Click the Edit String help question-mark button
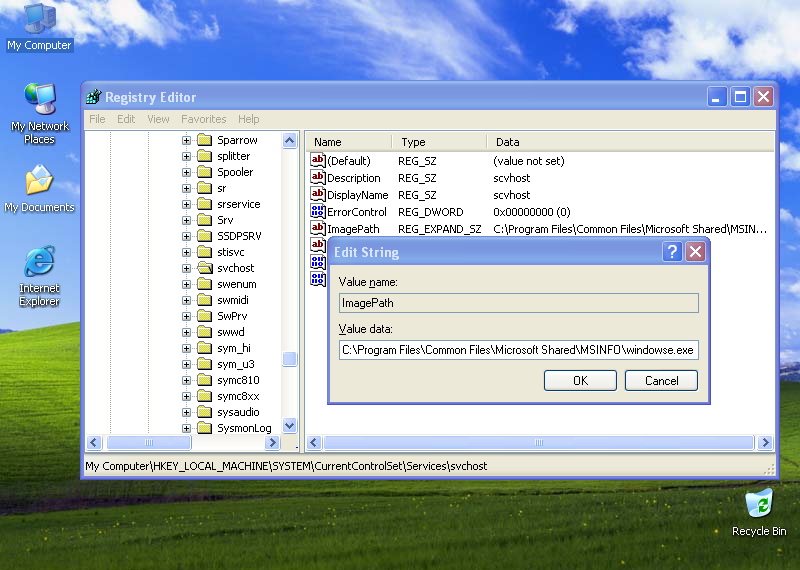 (672, 252)
